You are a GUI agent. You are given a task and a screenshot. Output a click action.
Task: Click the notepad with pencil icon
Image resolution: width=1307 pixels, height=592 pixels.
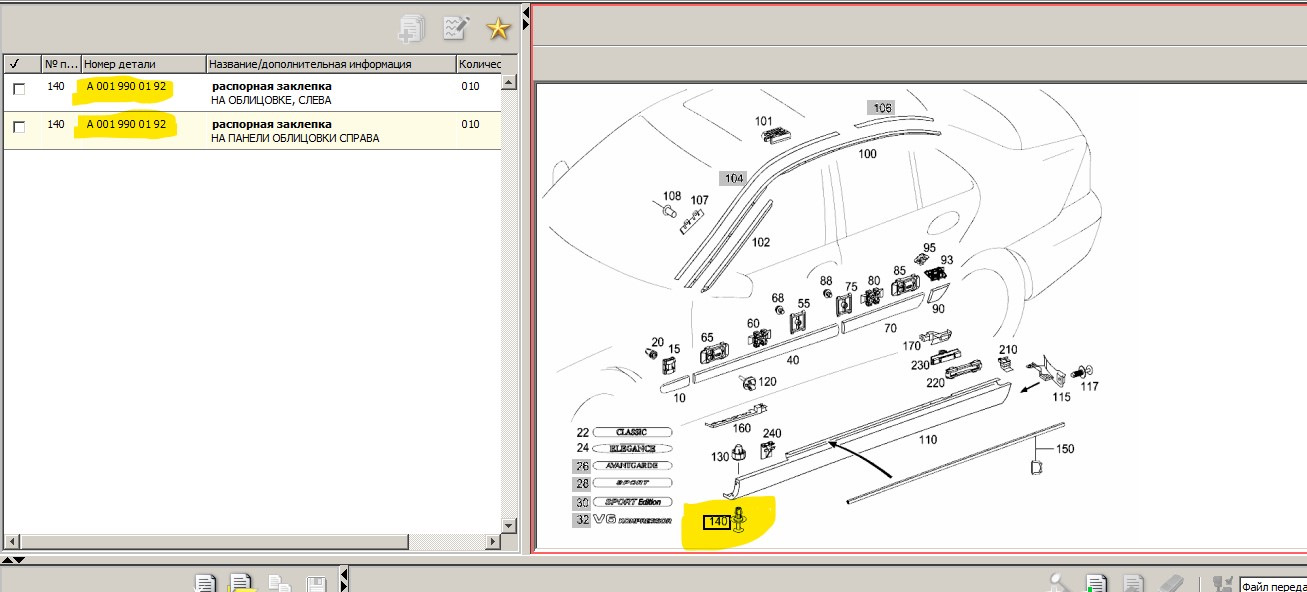tap(456, 28)
